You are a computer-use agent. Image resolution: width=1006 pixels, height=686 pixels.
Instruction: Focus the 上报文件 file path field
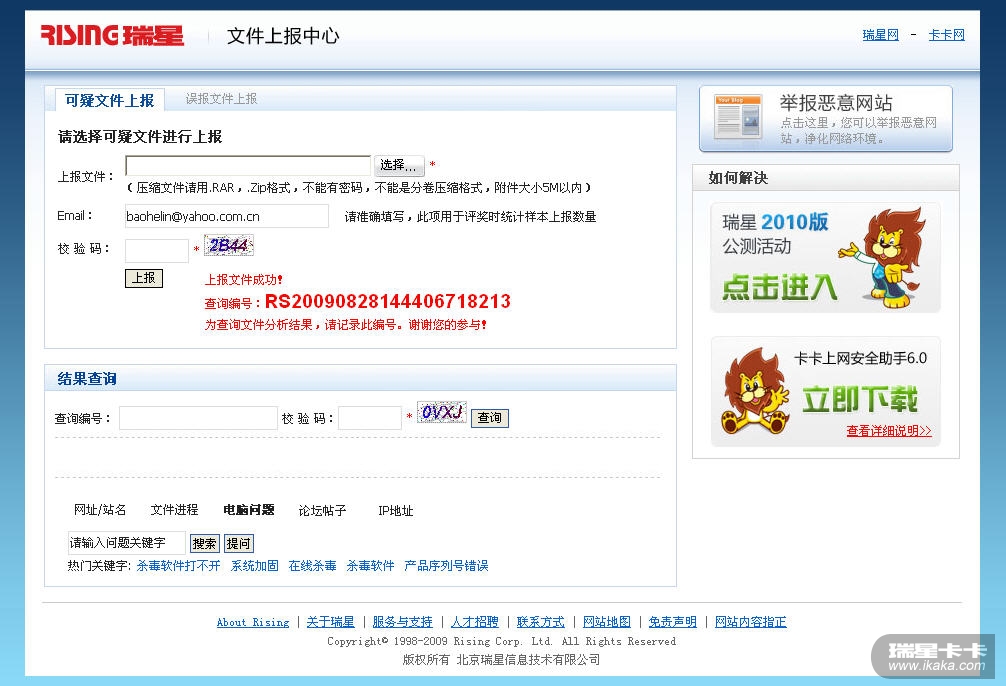[248, 166]
